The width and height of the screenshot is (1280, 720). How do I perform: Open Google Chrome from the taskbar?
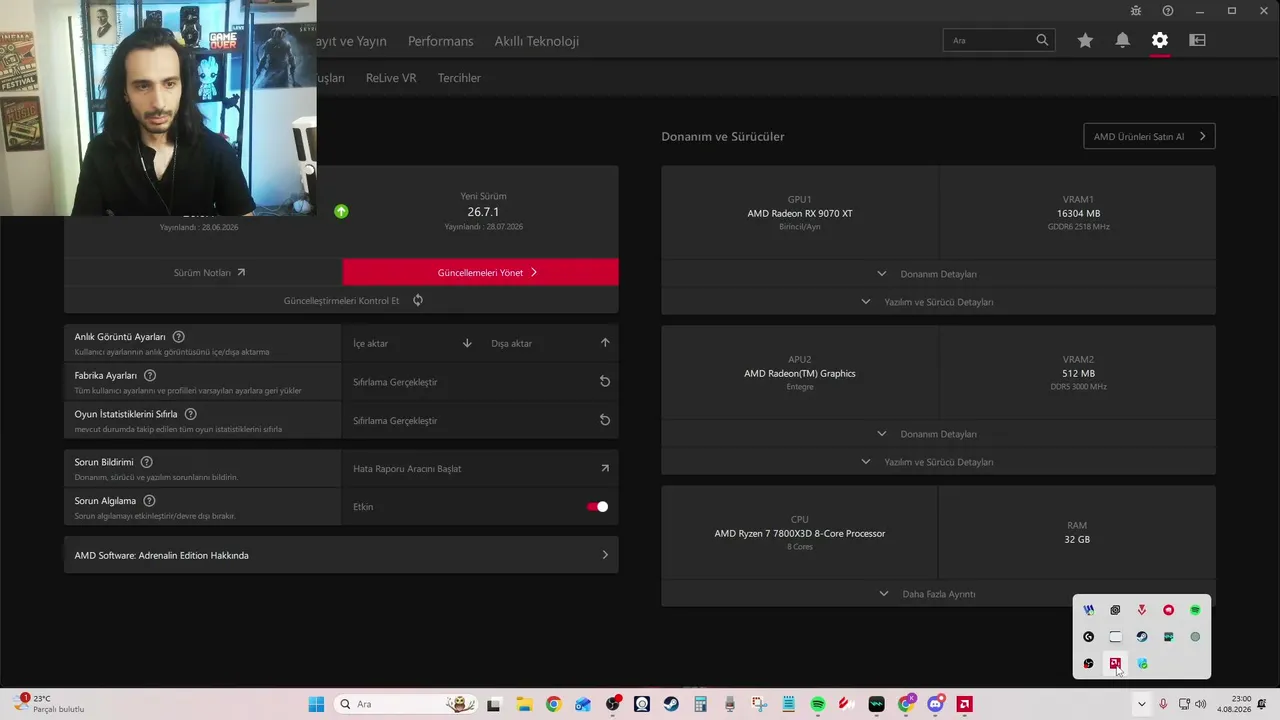(x=554, y=704)
